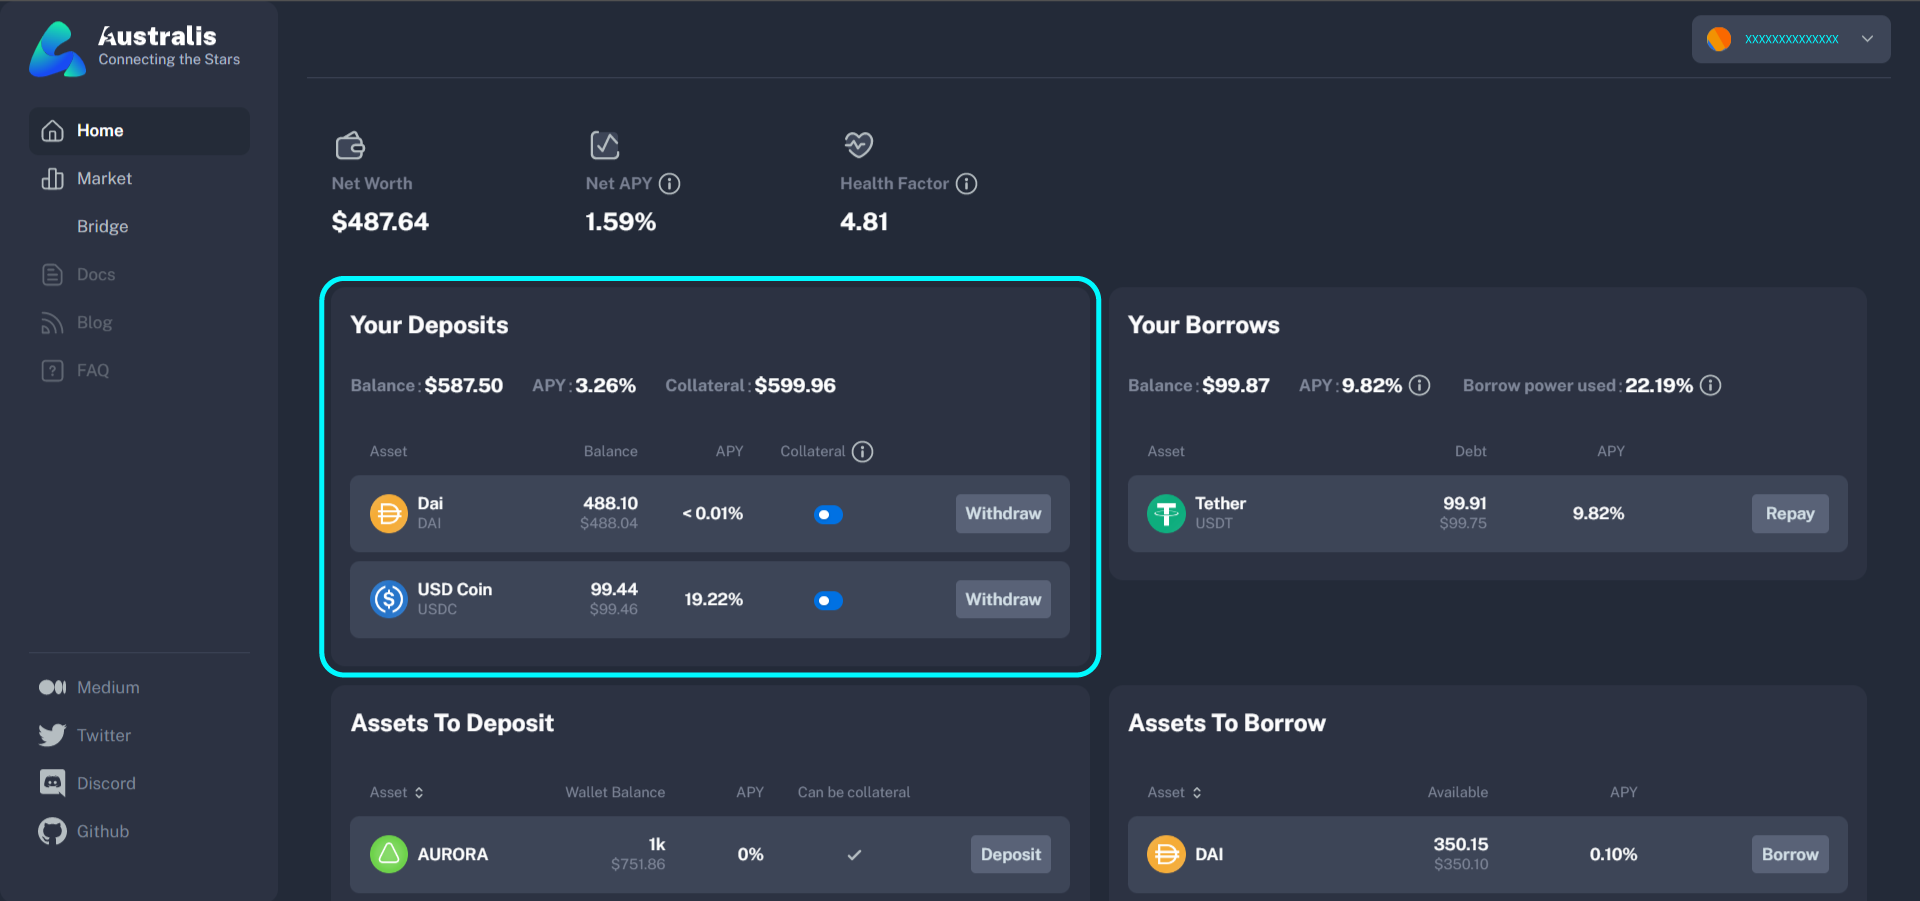Screen dimensions: 1920x901
Task: Click info icon beside Borrows APY 9.82%
Action: [1419, 386]
